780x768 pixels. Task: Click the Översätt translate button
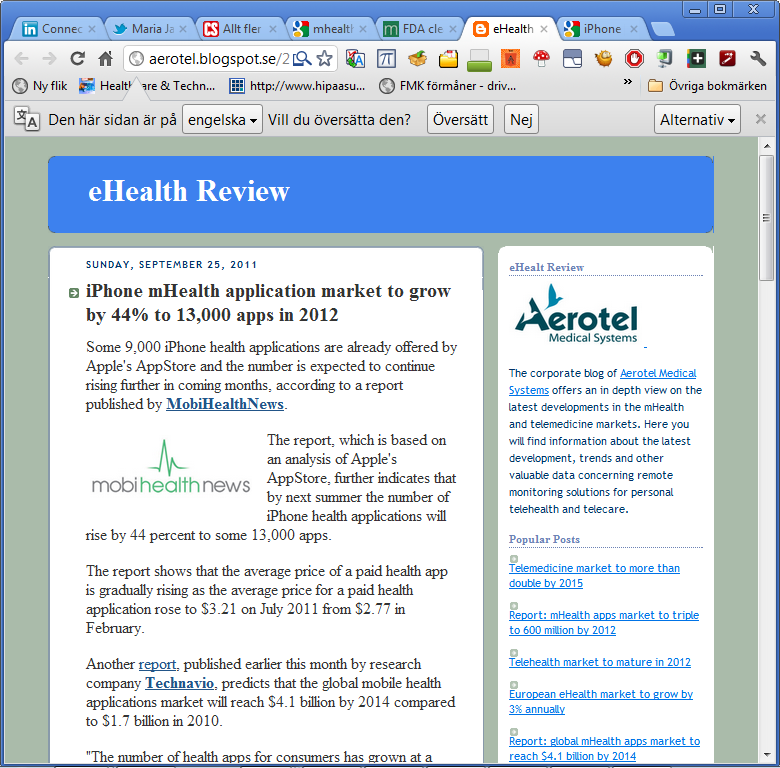(x=460, y=119)
